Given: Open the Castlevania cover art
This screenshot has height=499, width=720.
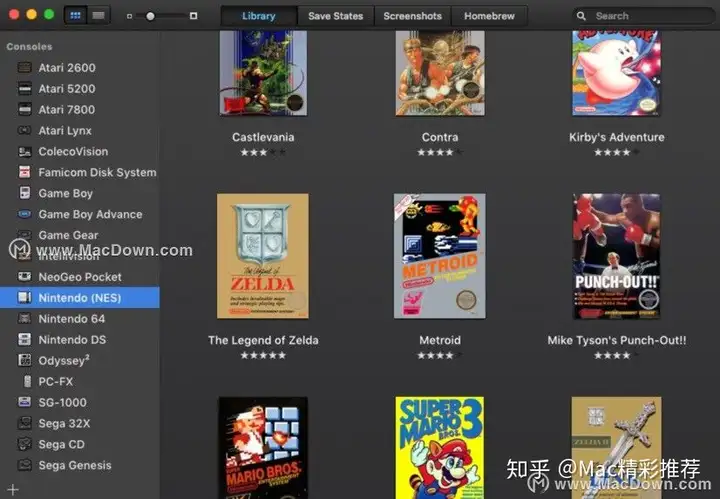Looking at the screenshot, I should [x=264, y=73].
